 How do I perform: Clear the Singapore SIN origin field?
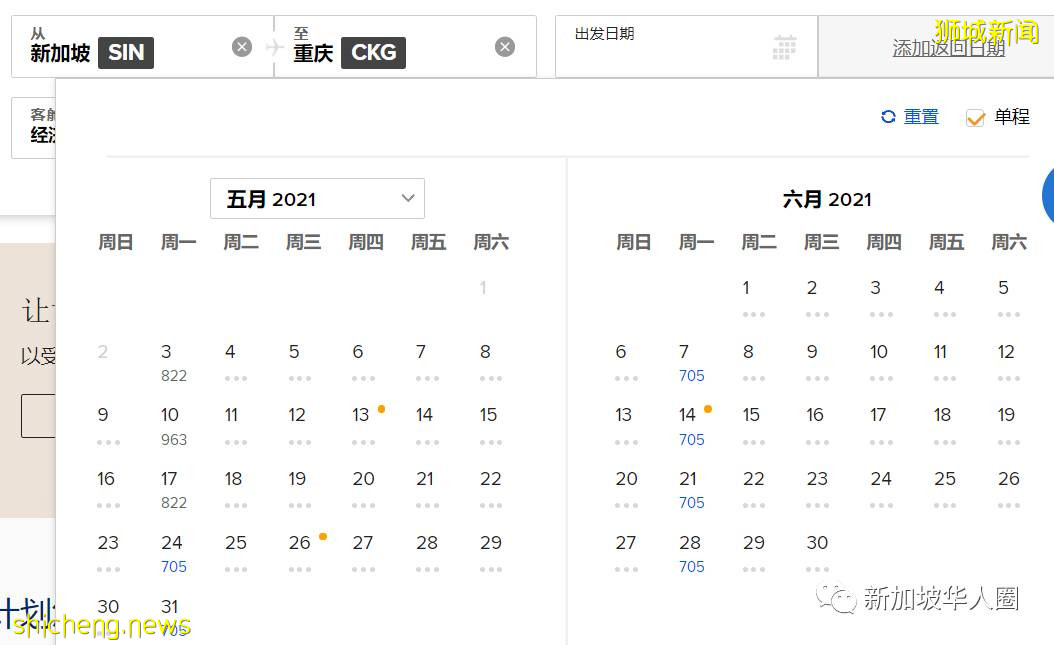(242, 46)
